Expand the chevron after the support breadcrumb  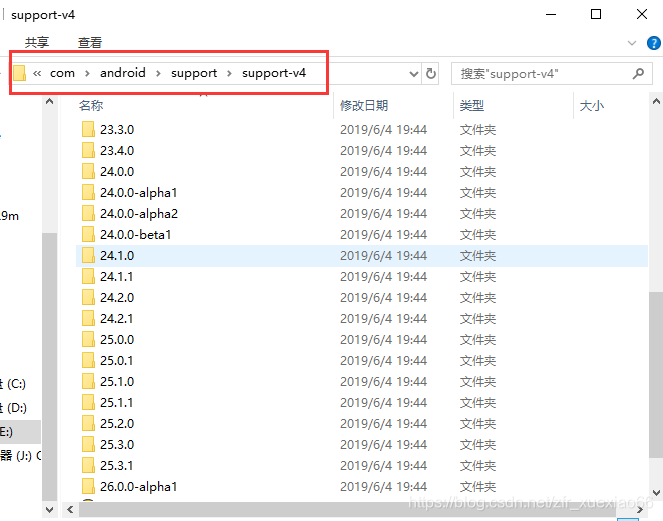tap(229, 74)
